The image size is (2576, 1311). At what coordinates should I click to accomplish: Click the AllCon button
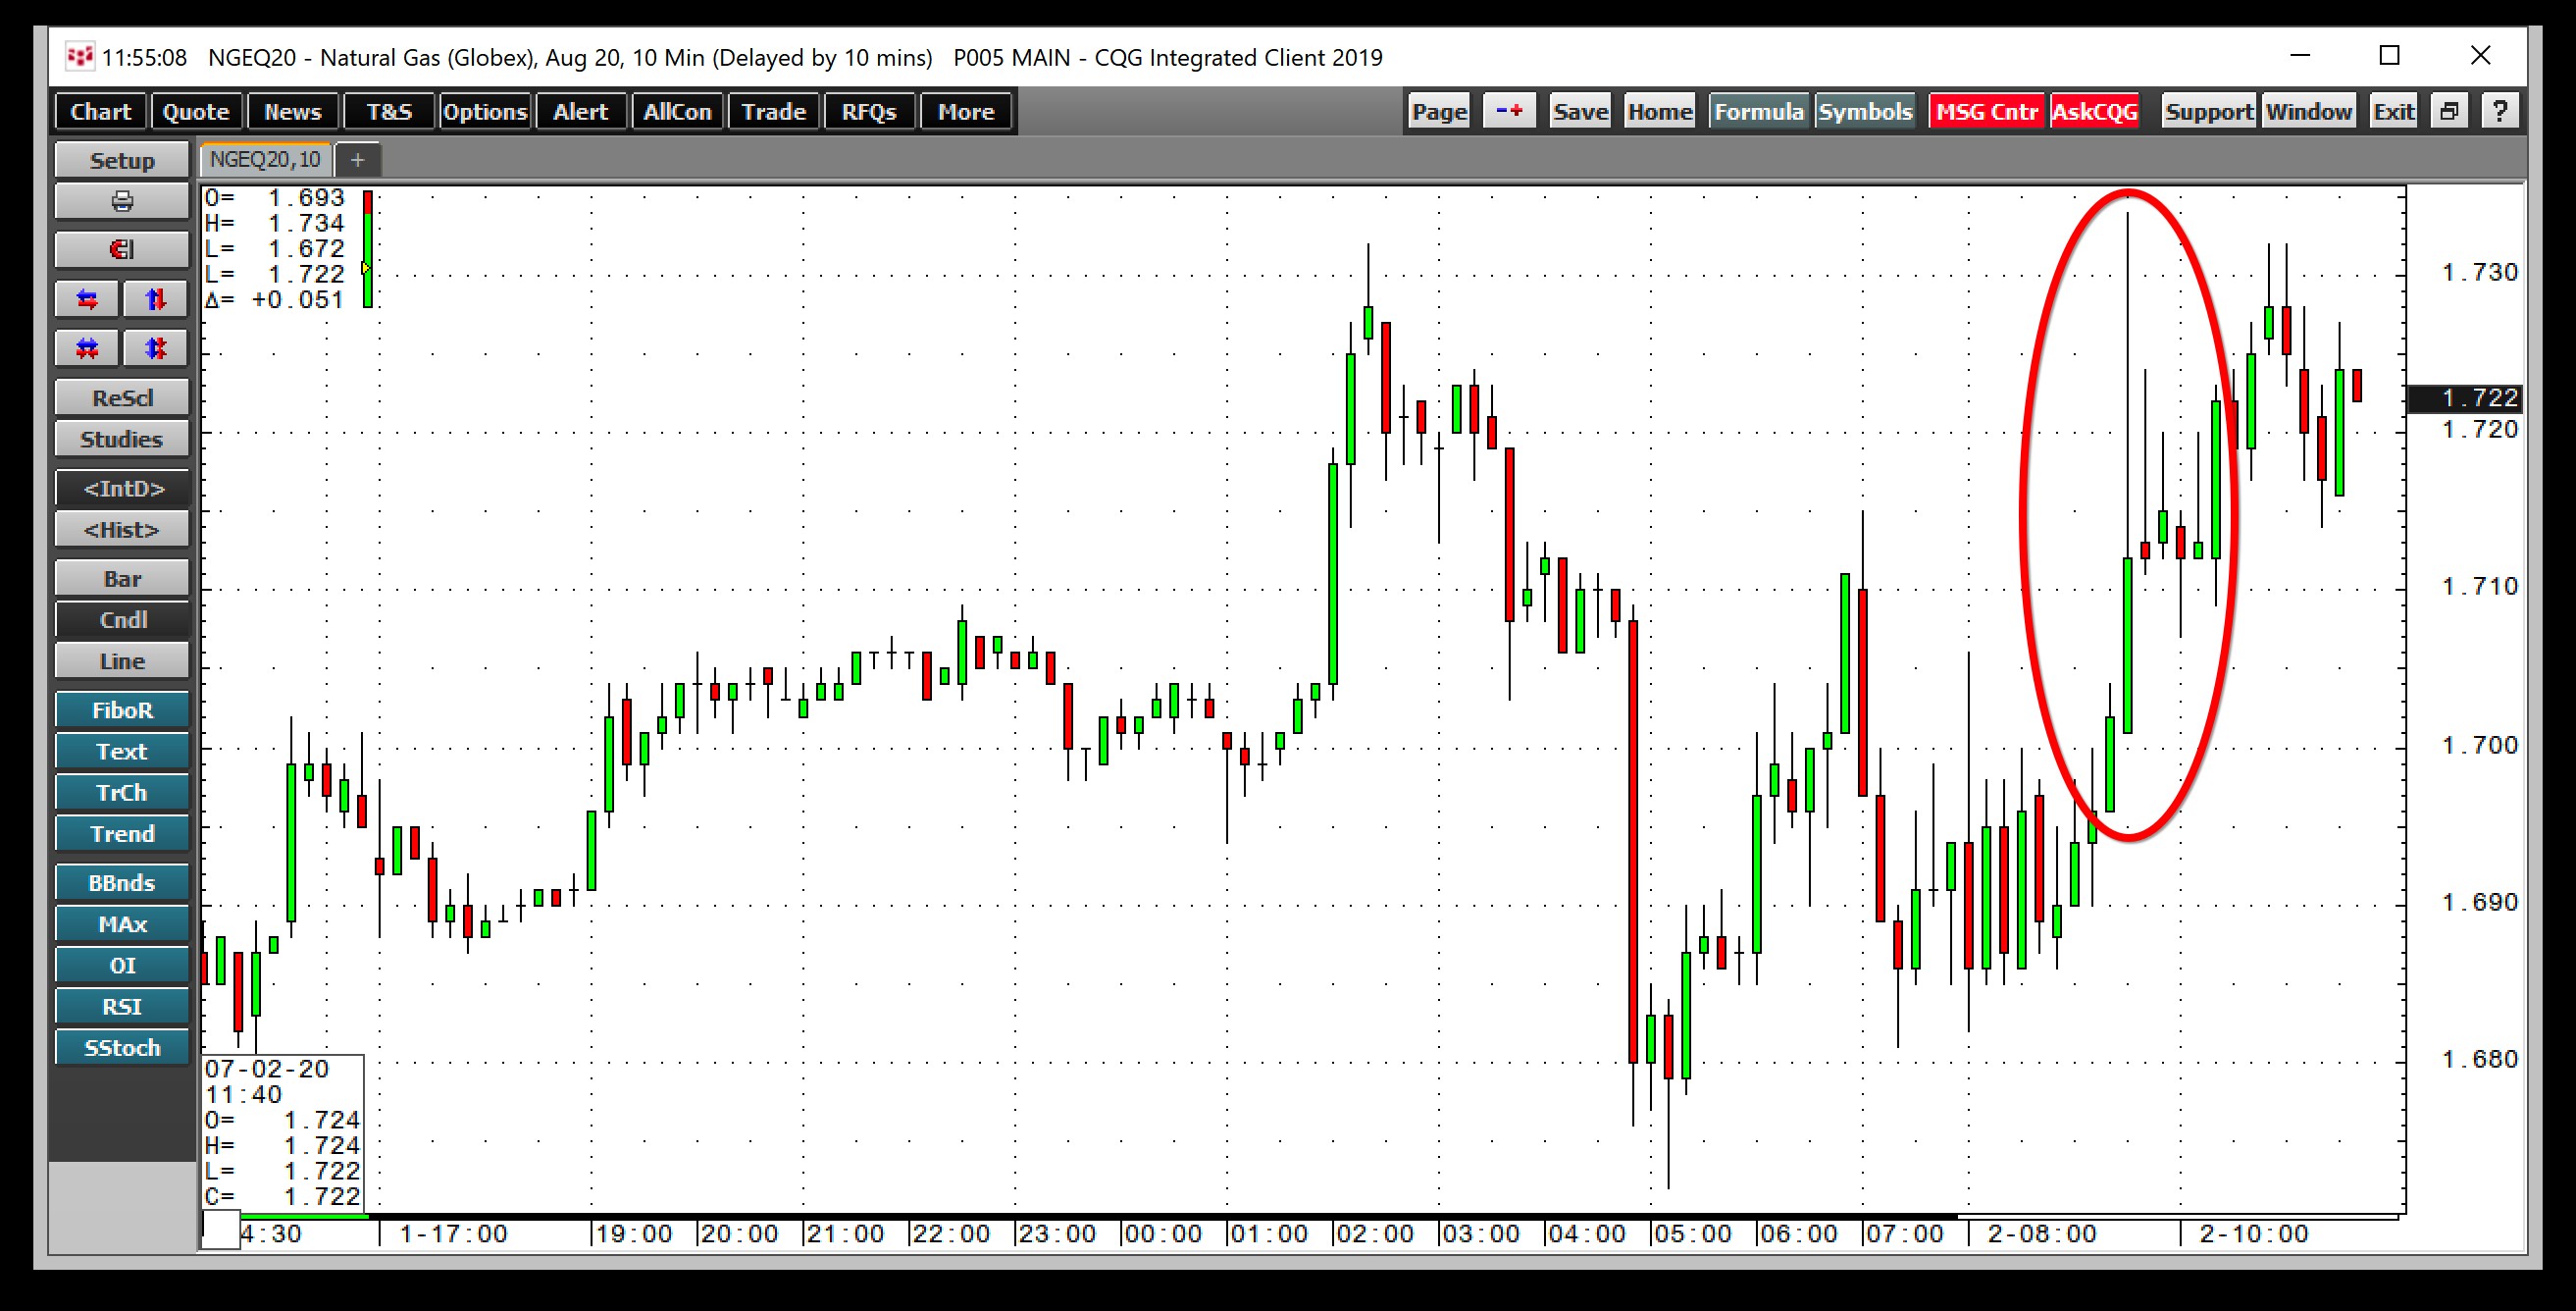pos(677,112)
